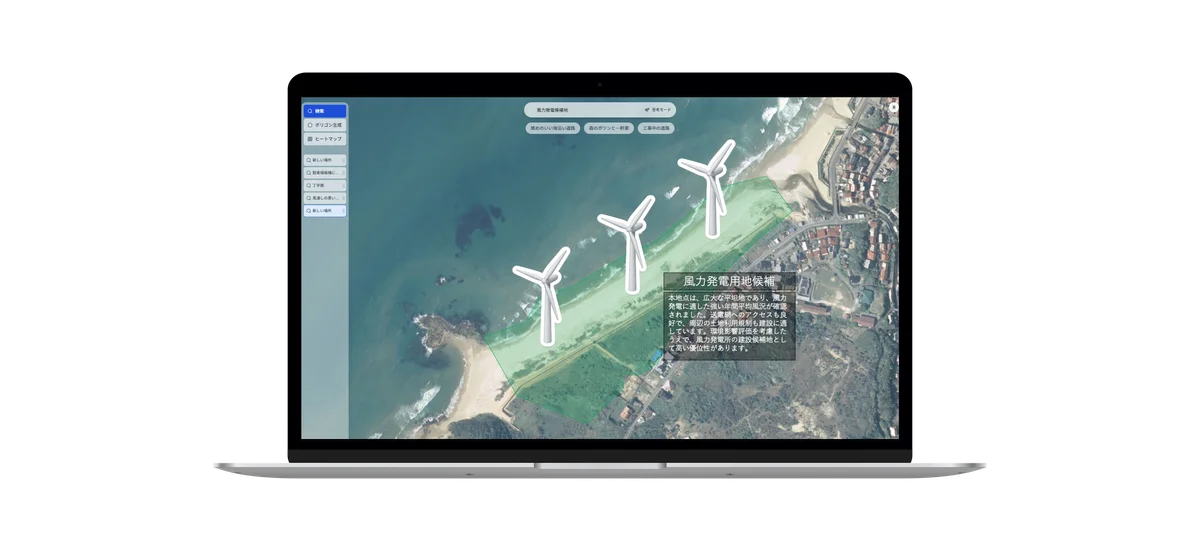This screenshot has height=554, width=1200.
Task: Click the 工事中の道路 suggestion chip
Action: pos(656,129)
